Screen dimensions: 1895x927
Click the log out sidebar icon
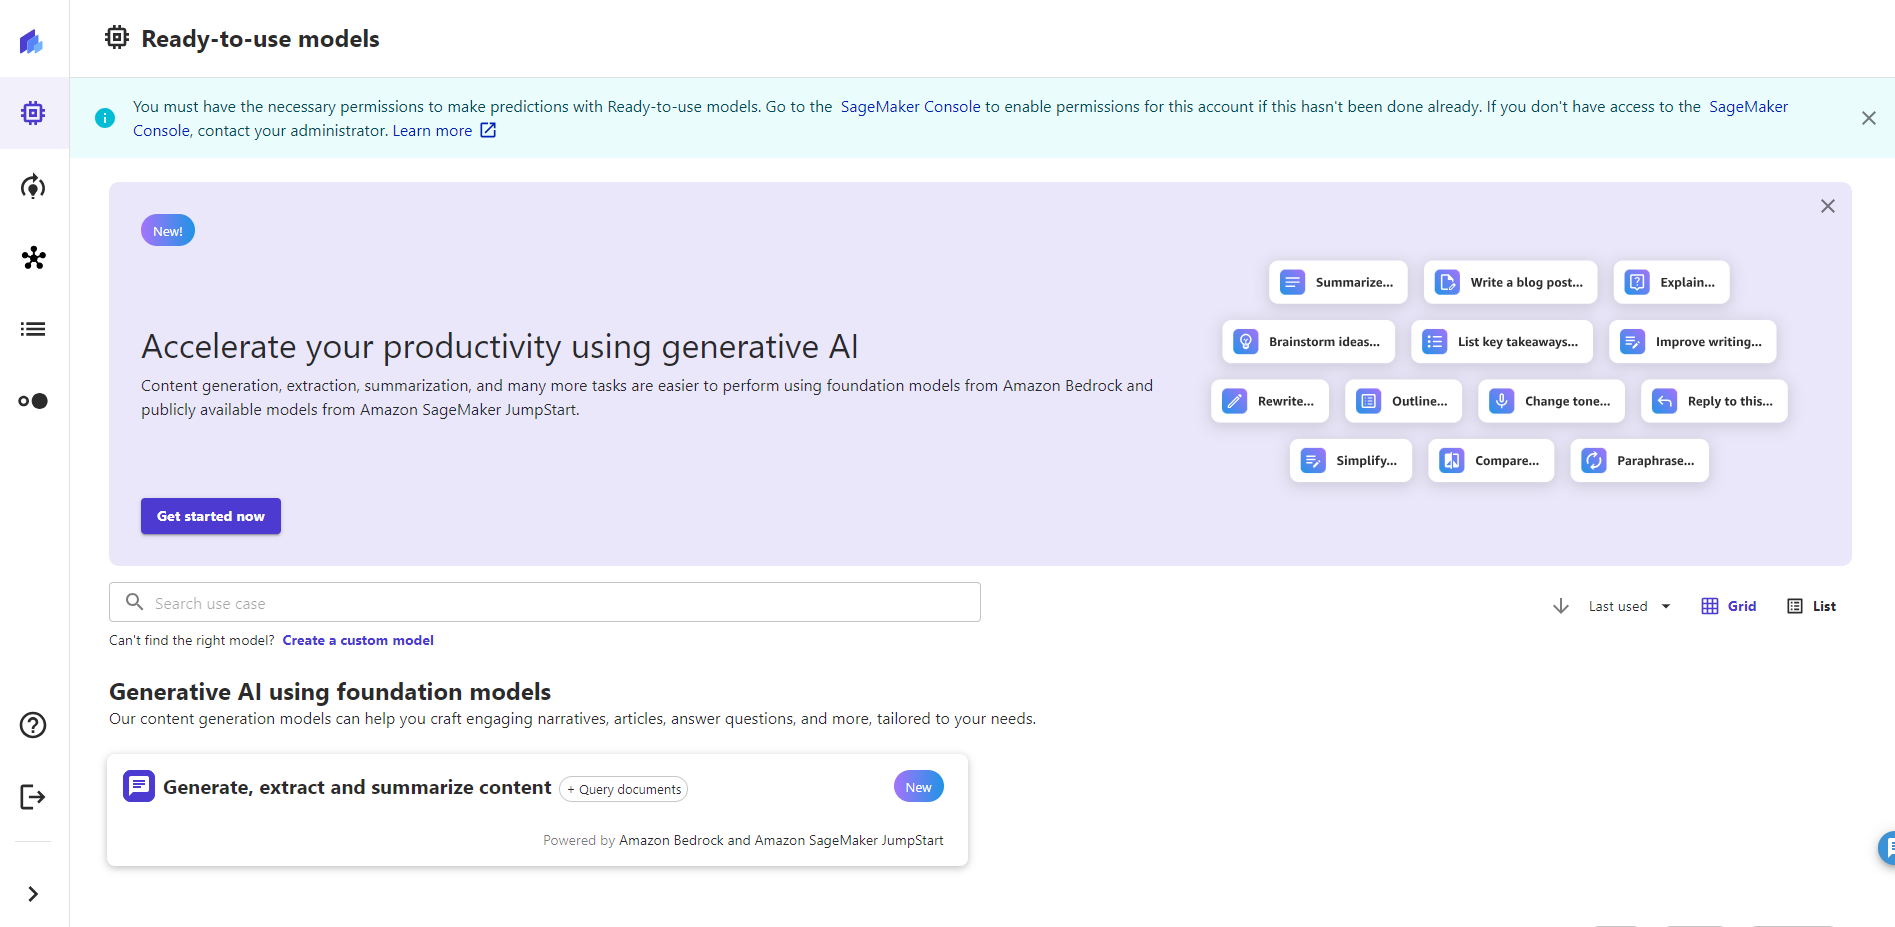tap(33, 797)
